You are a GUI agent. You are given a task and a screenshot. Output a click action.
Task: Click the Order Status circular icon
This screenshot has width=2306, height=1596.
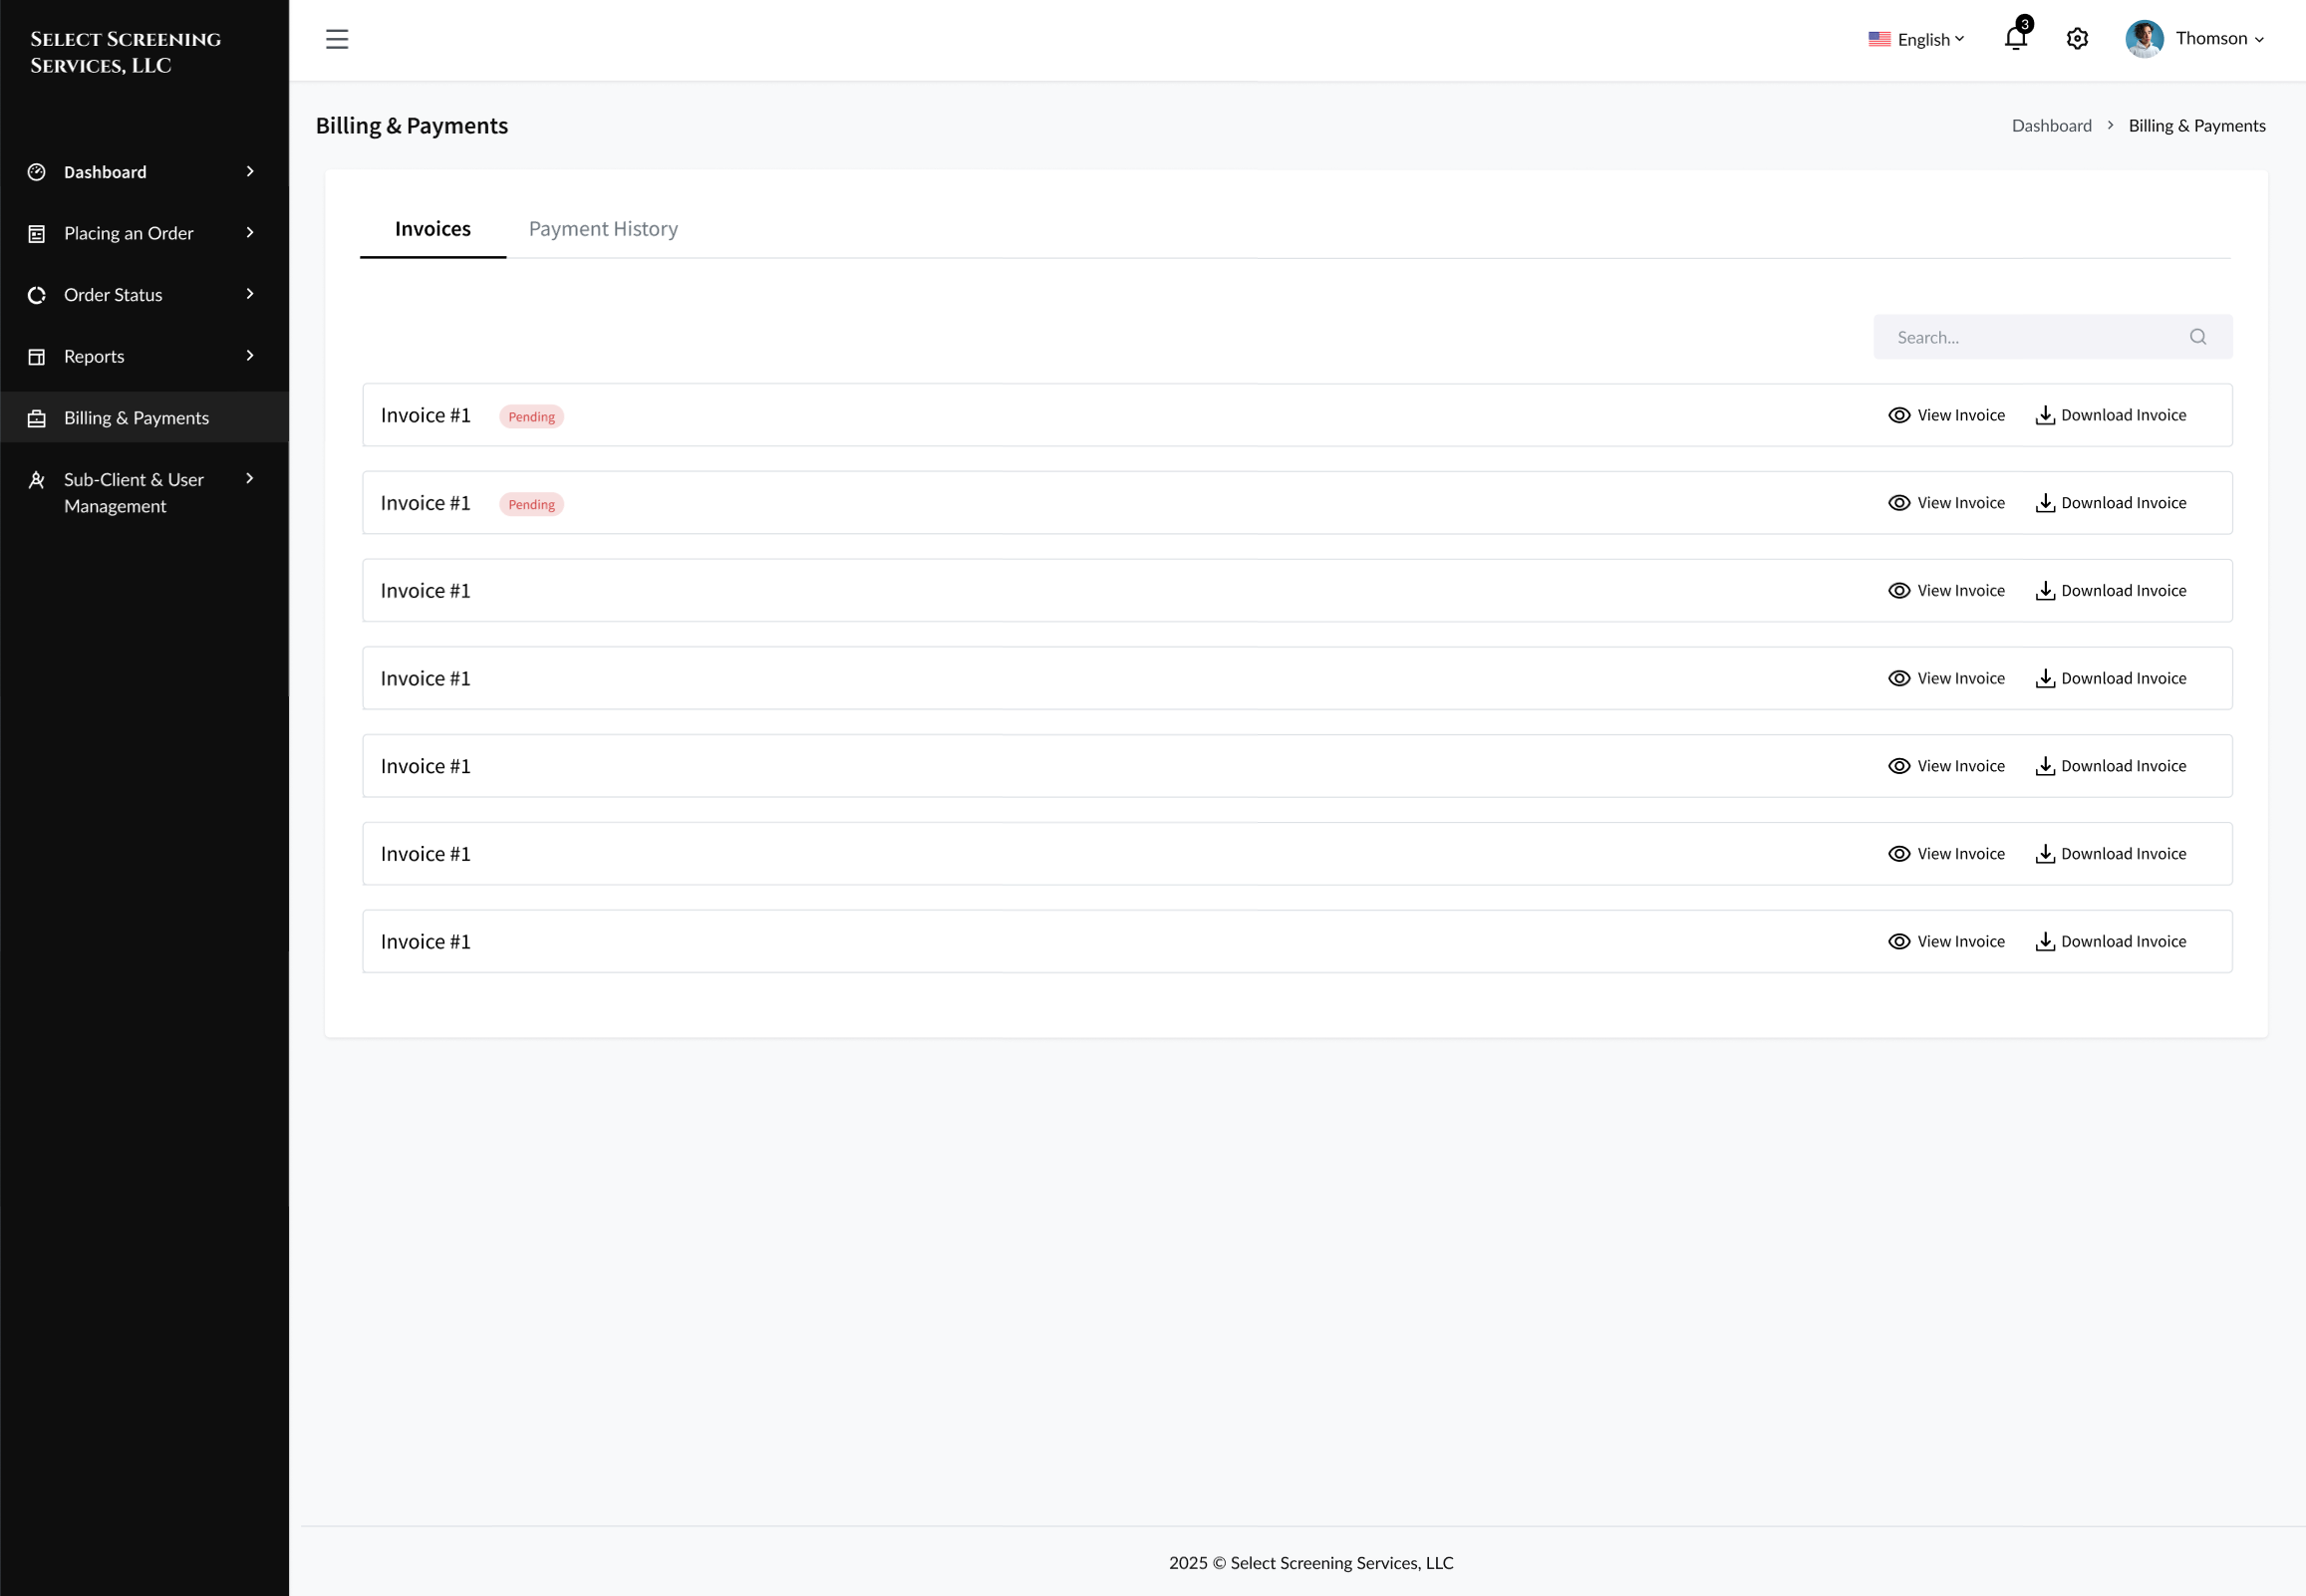(x=37, y=295)
